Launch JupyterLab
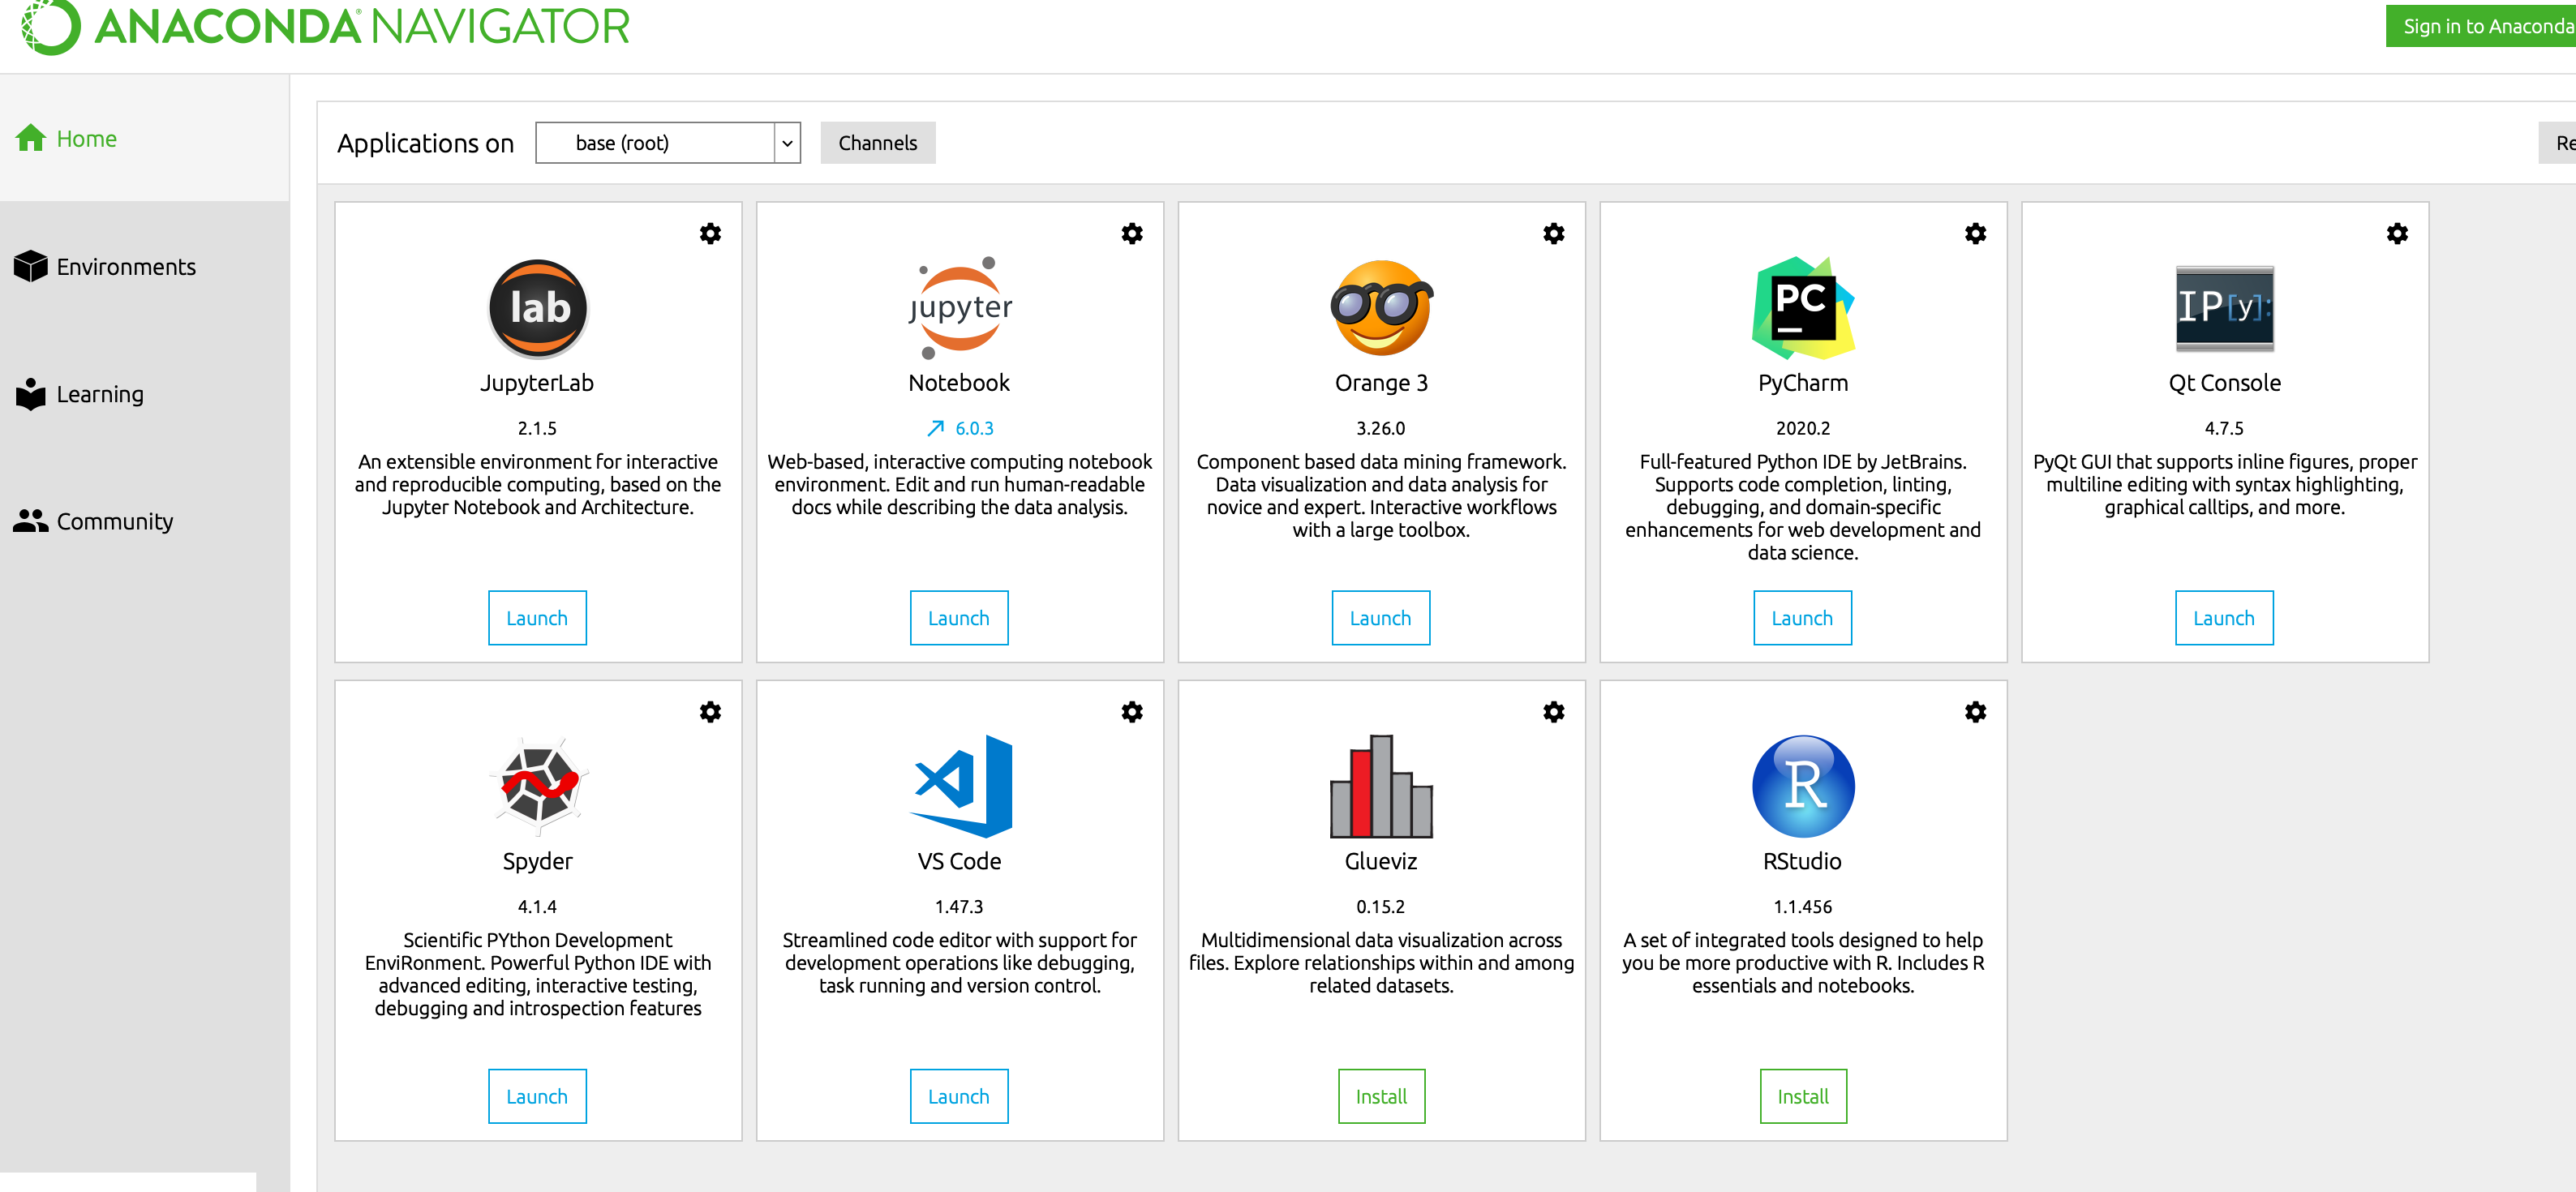2576x1192 pixels. [537, 618]
